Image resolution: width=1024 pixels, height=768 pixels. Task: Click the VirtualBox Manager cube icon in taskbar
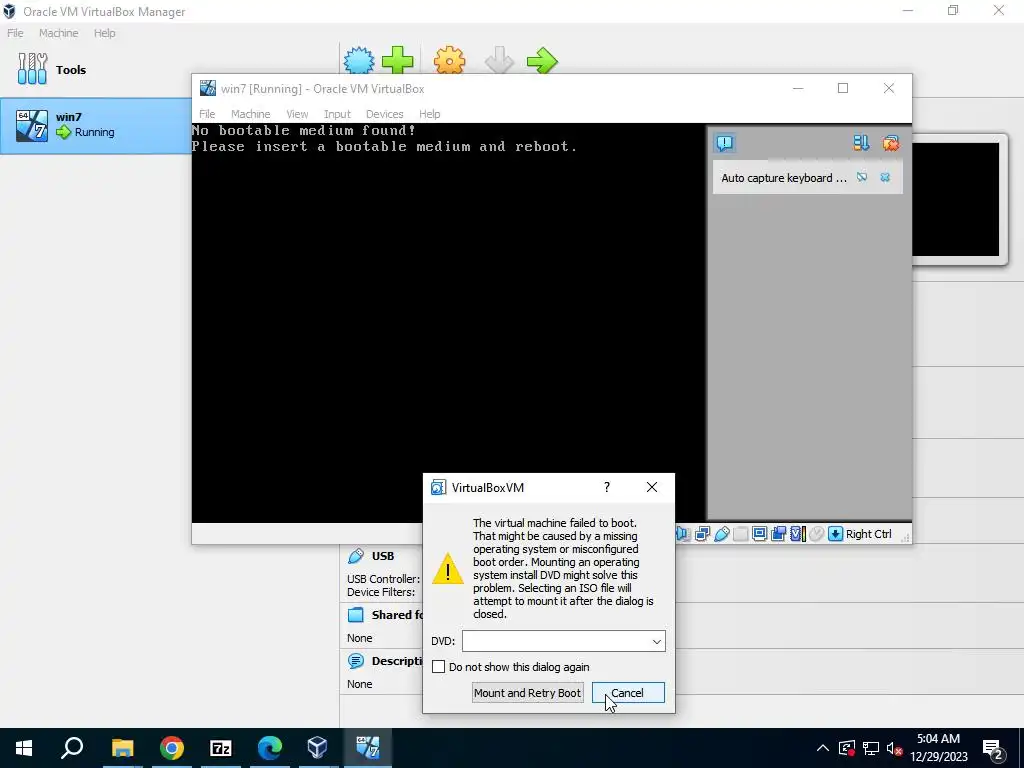(317, 748)
